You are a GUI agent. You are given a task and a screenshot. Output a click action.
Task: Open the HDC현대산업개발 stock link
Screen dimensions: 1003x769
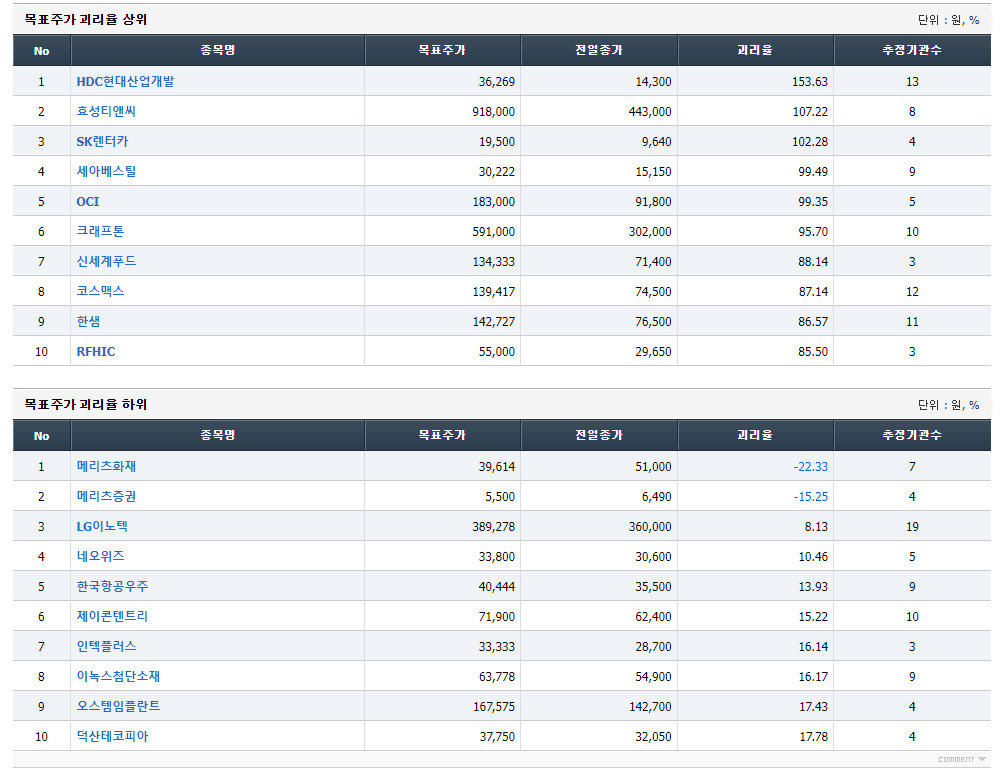[125, 81]
